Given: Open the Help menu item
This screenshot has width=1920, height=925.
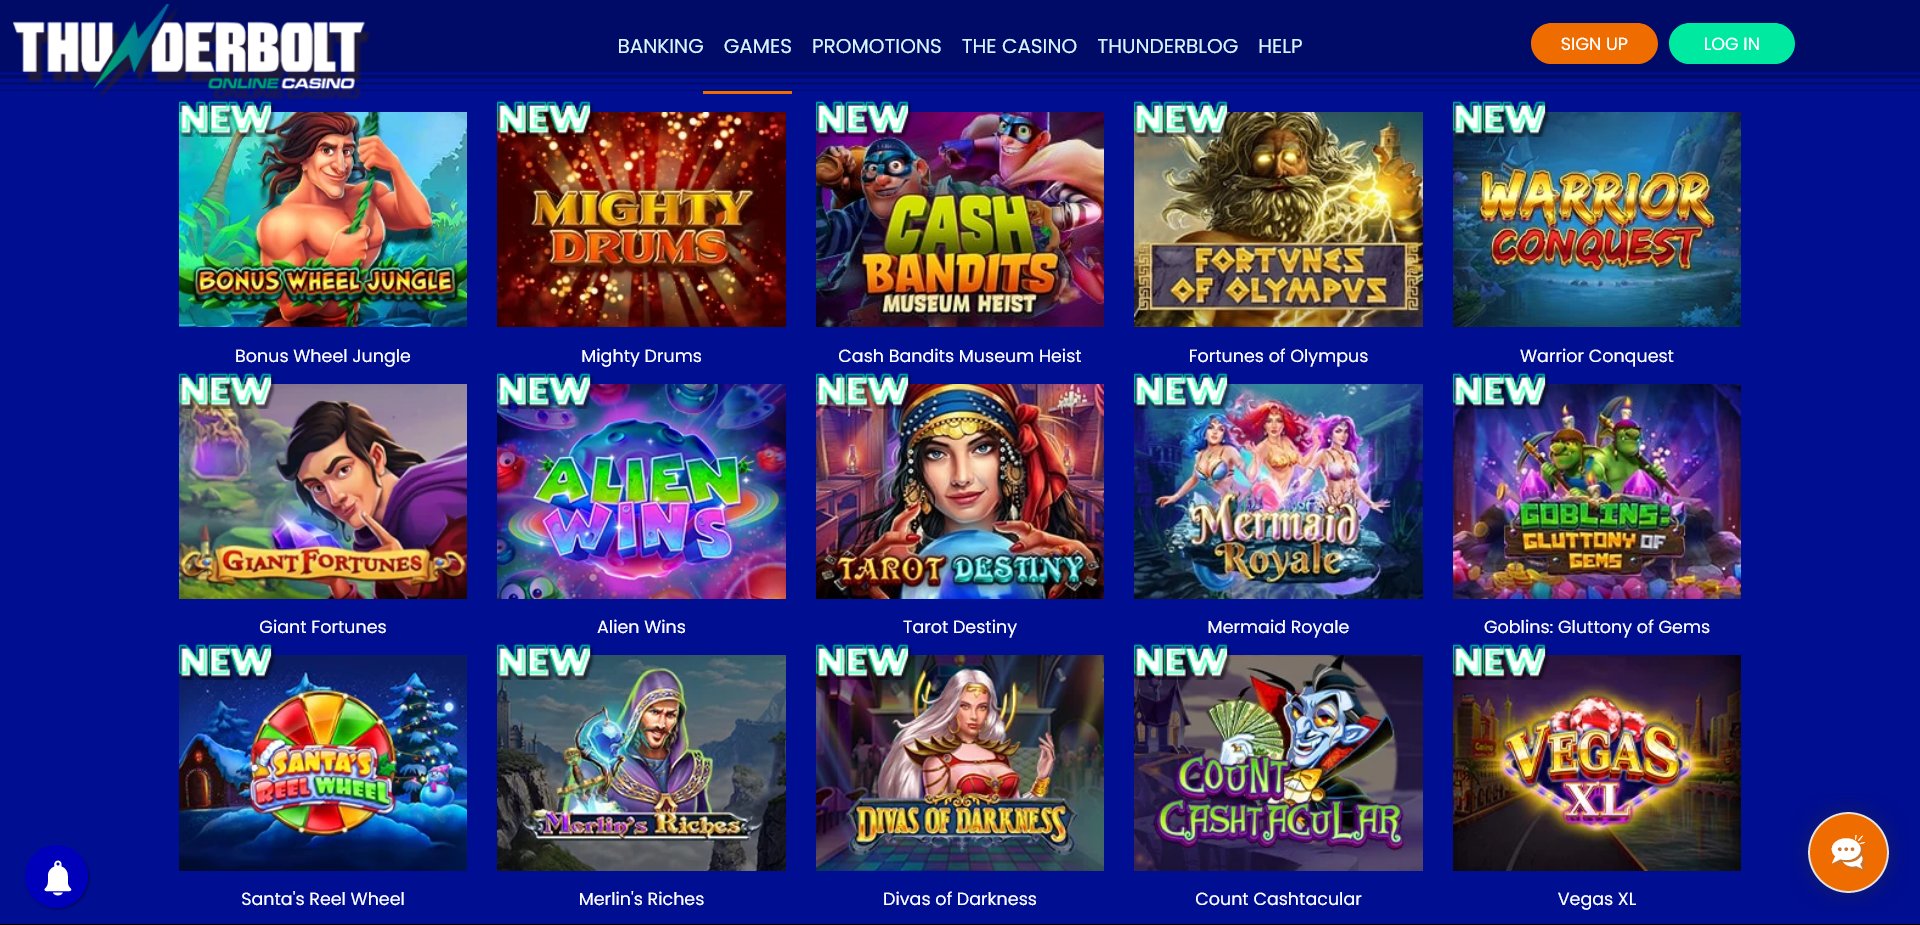Looking at the screenshot, I should [x=1280, y=46].
